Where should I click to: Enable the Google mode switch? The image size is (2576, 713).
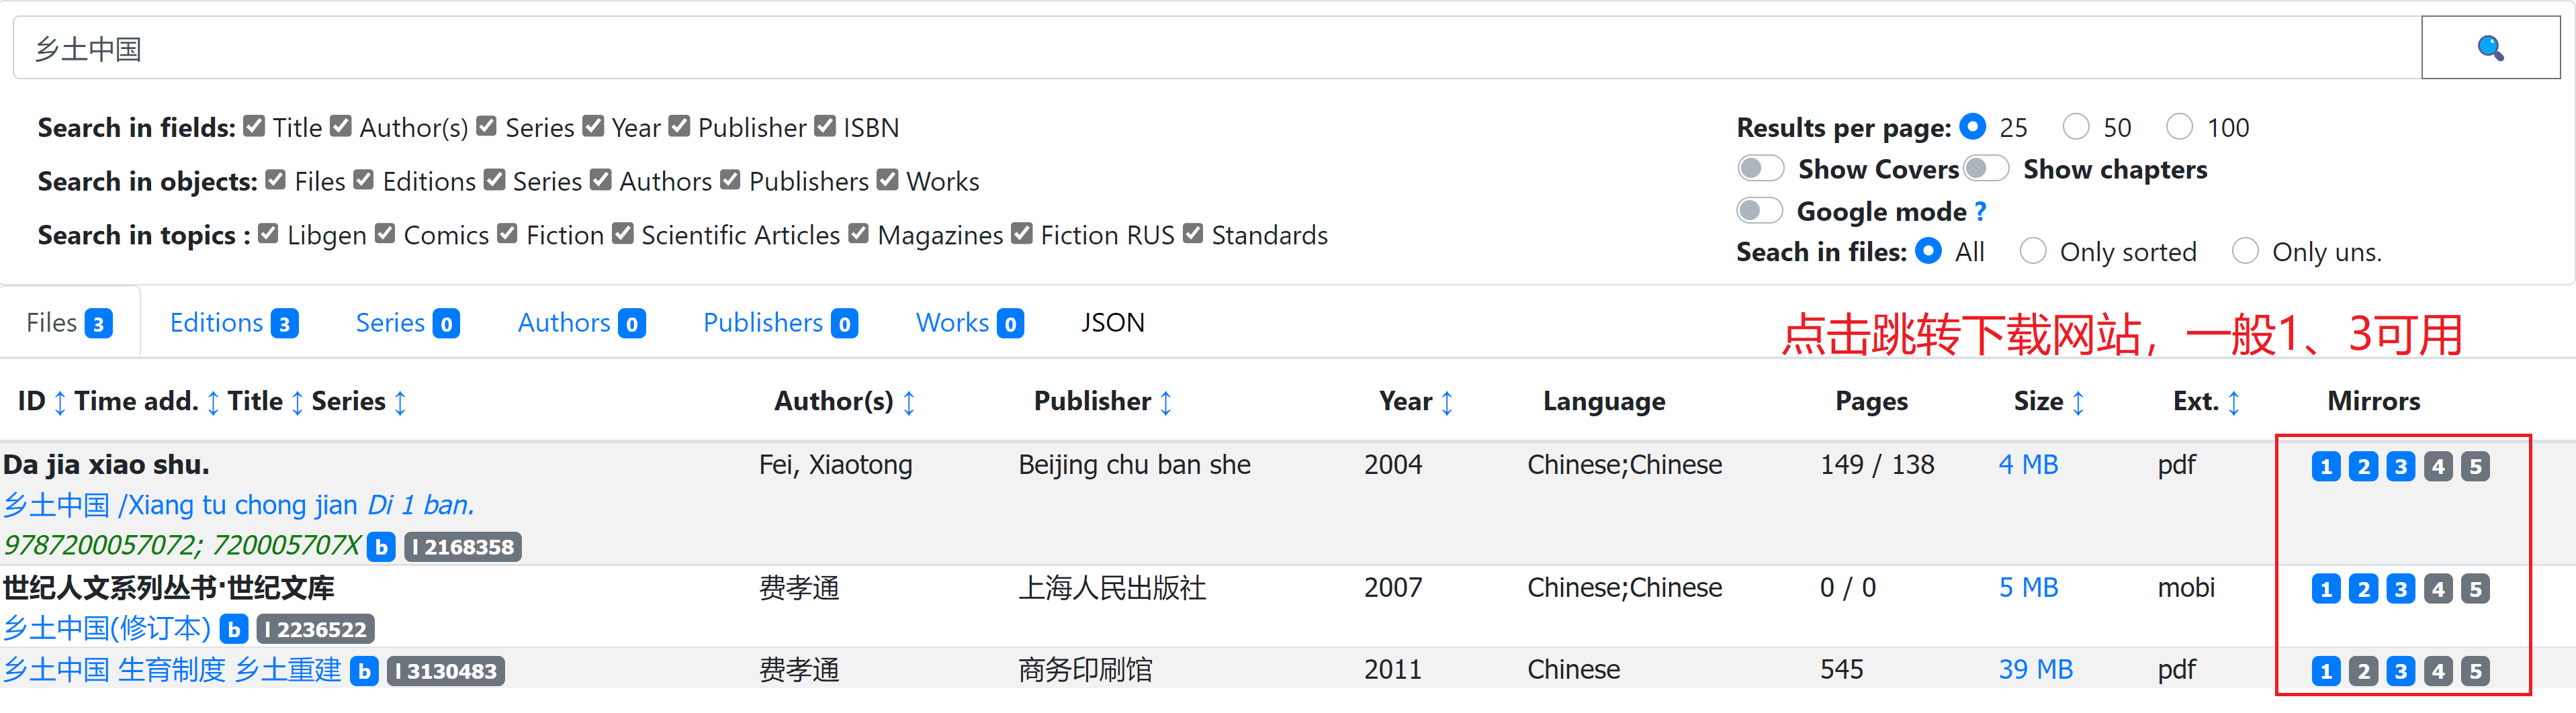[1760, 211]
